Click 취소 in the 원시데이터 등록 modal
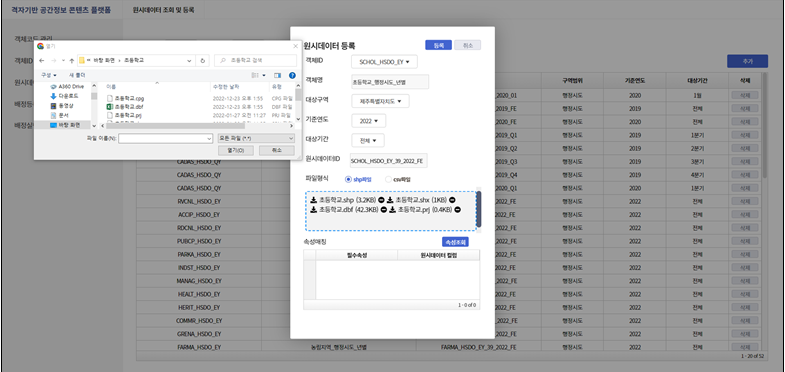This screenshot has height=372, width=785. pos(468,45)
